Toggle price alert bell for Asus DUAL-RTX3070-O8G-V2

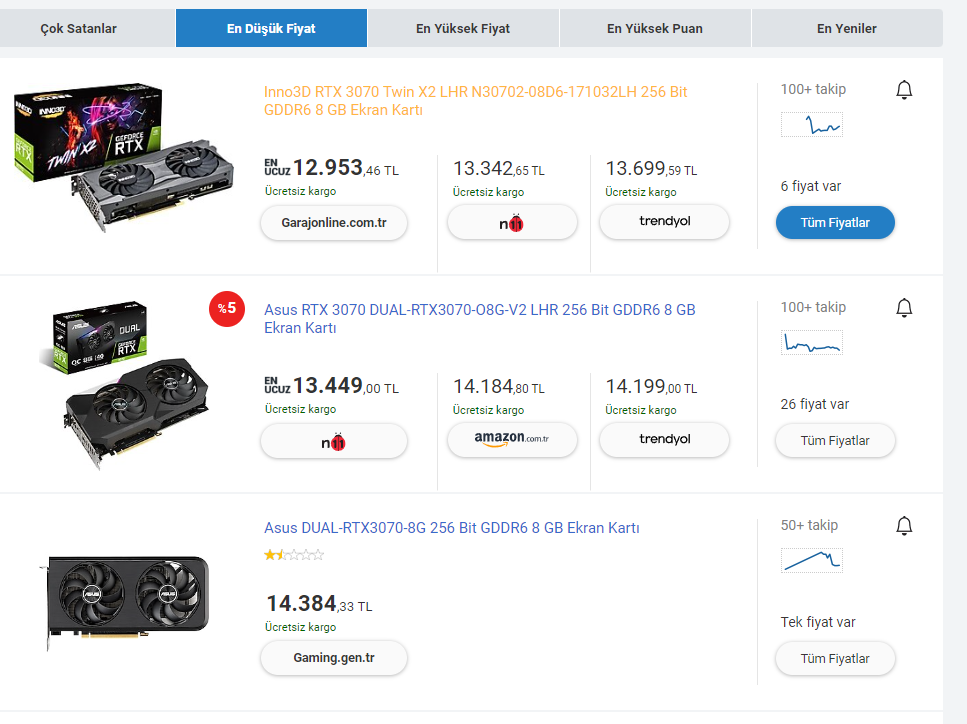904,308
